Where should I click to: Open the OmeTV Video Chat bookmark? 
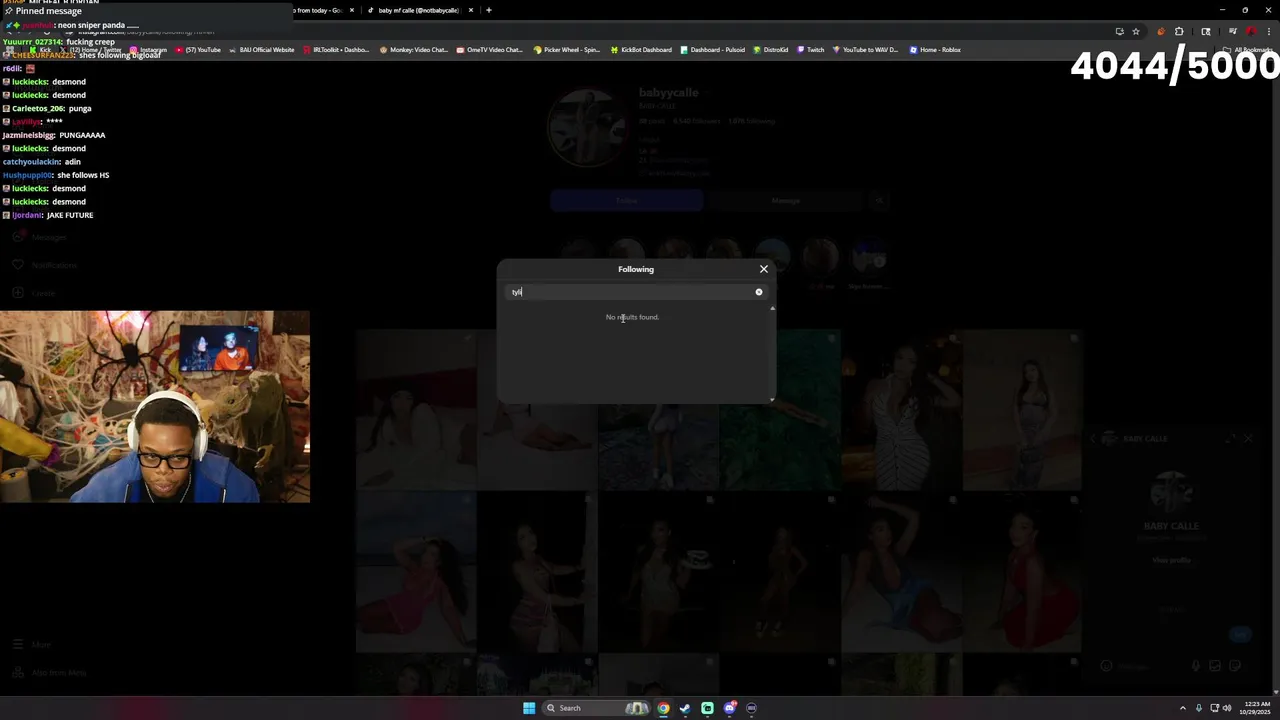[490, 50]
